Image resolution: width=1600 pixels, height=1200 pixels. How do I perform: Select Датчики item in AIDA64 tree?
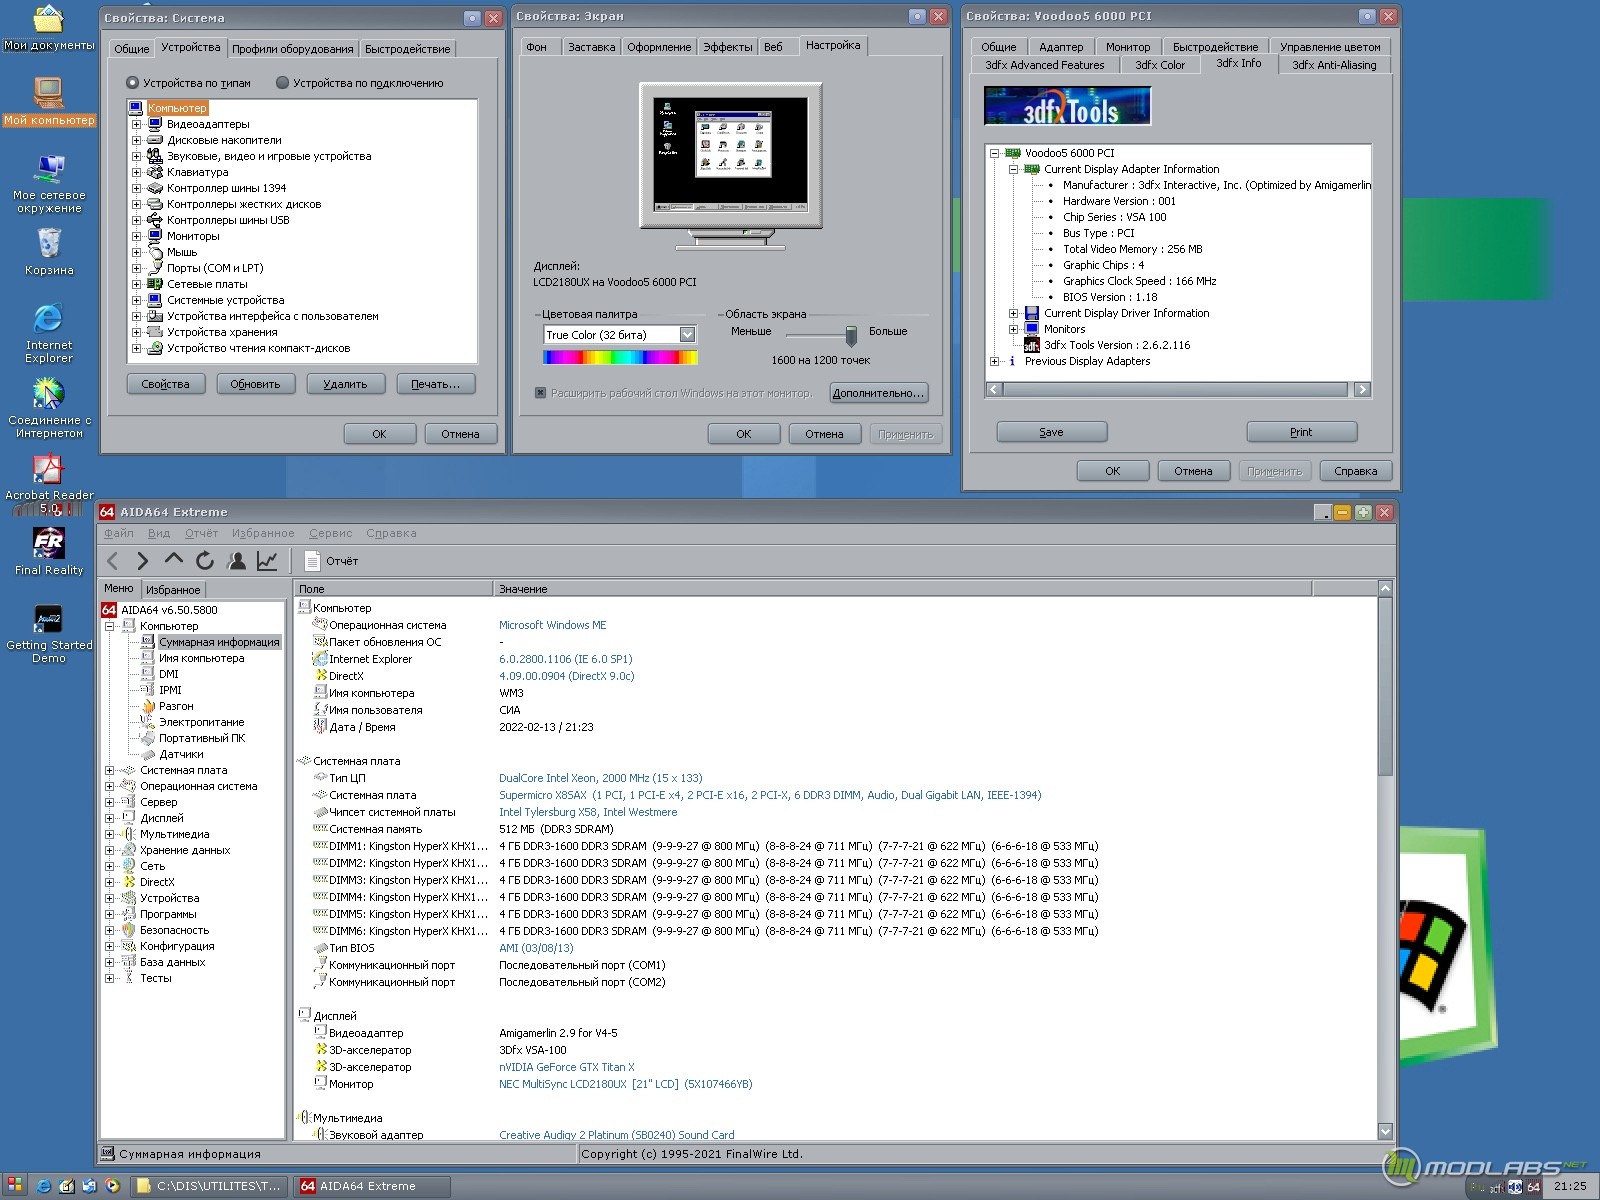click(181, 754)
